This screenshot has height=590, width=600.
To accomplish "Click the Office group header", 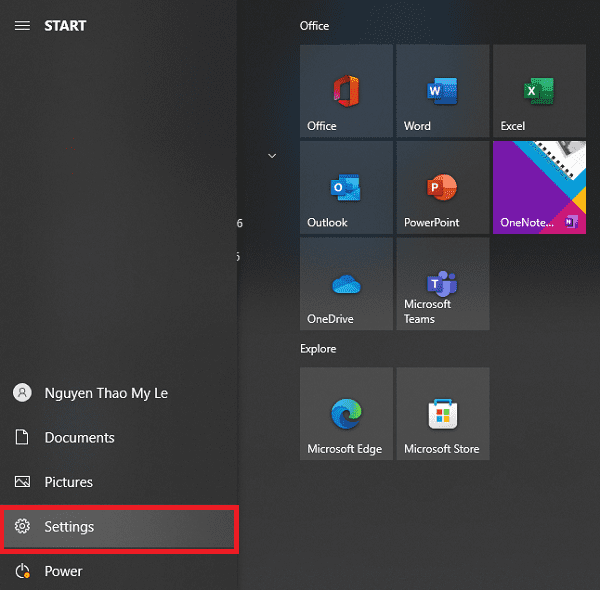I will 314,26.
